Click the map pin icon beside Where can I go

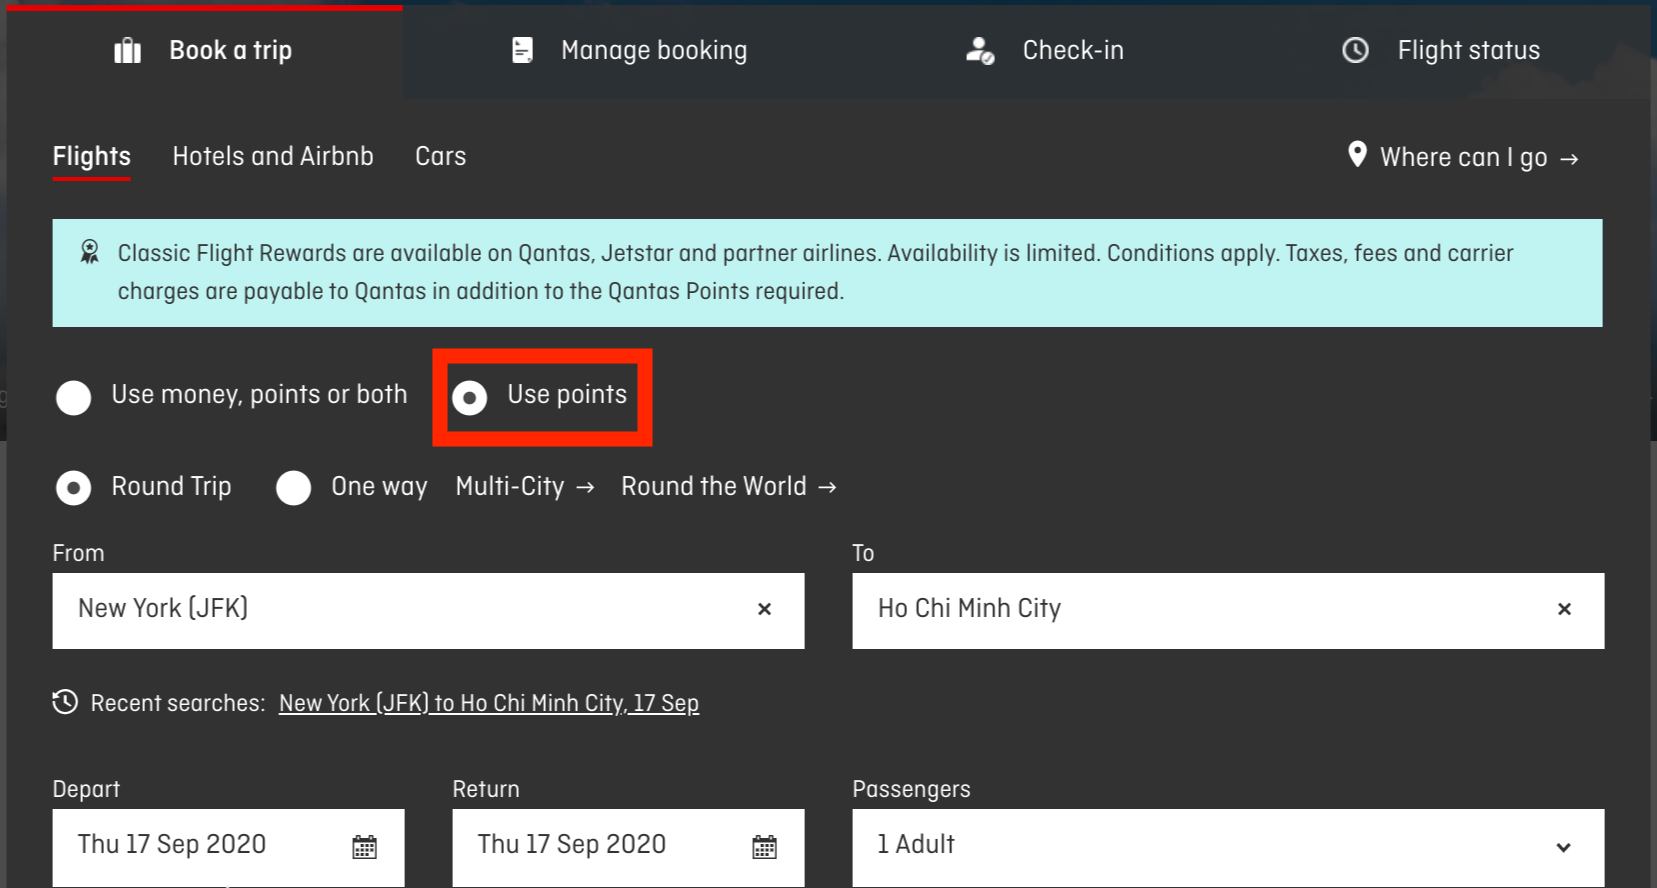pyautogui.click(x=1357, y=154)
